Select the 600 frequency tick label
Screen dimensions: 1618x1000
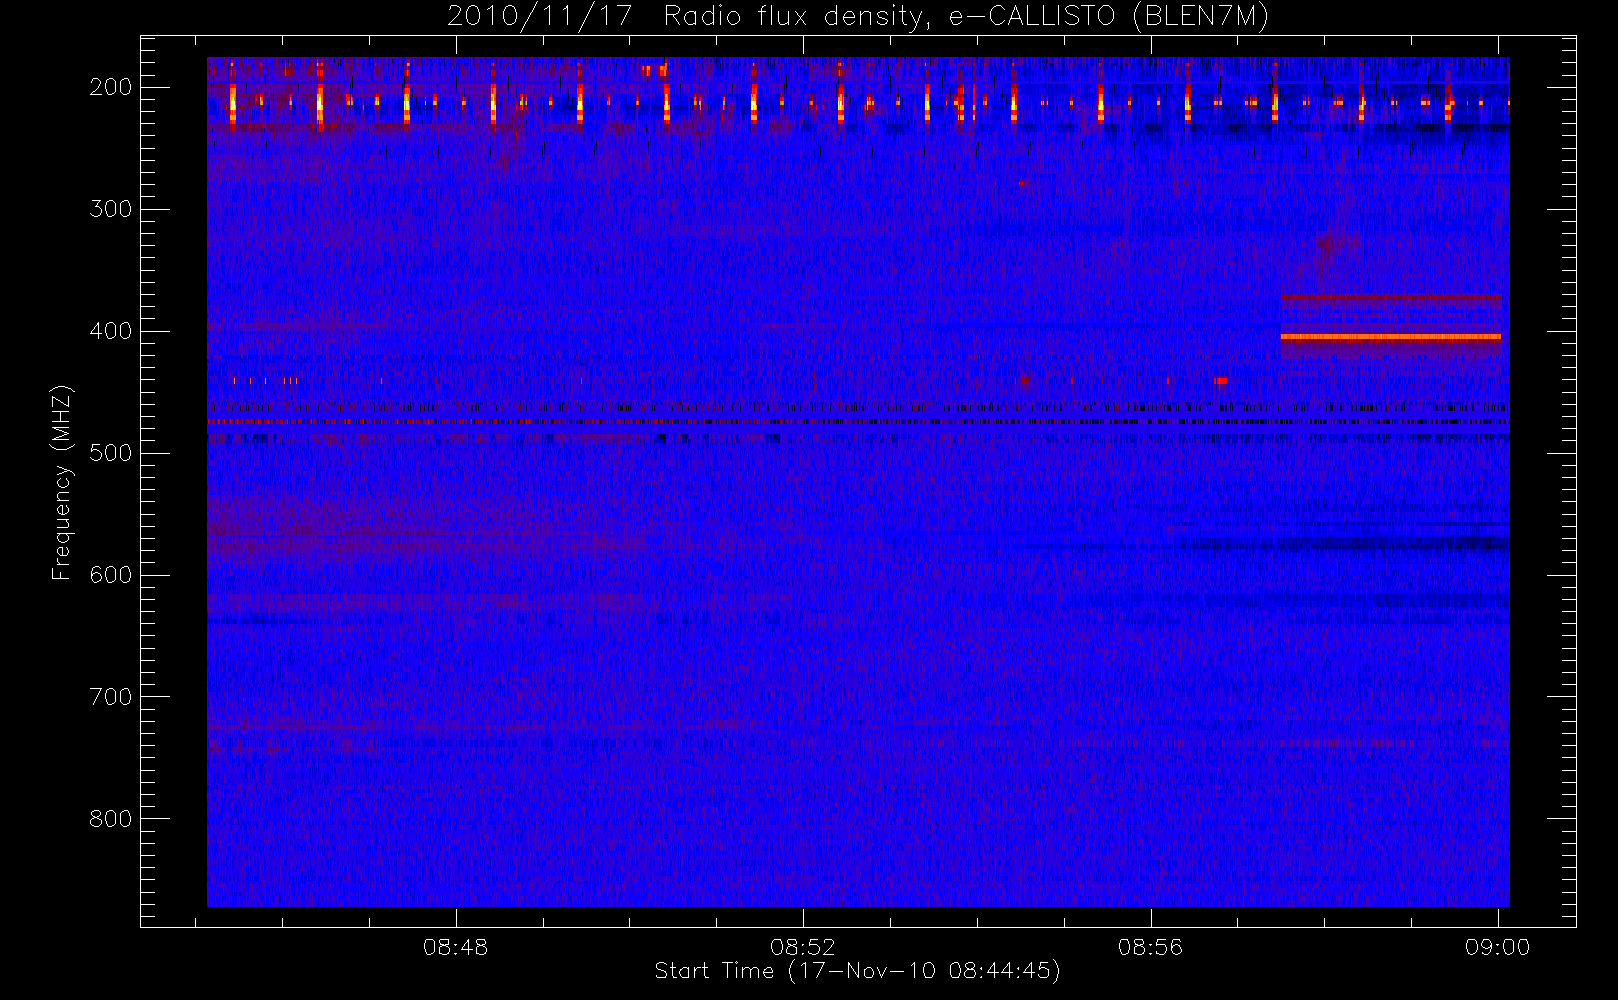click(111, 575)
